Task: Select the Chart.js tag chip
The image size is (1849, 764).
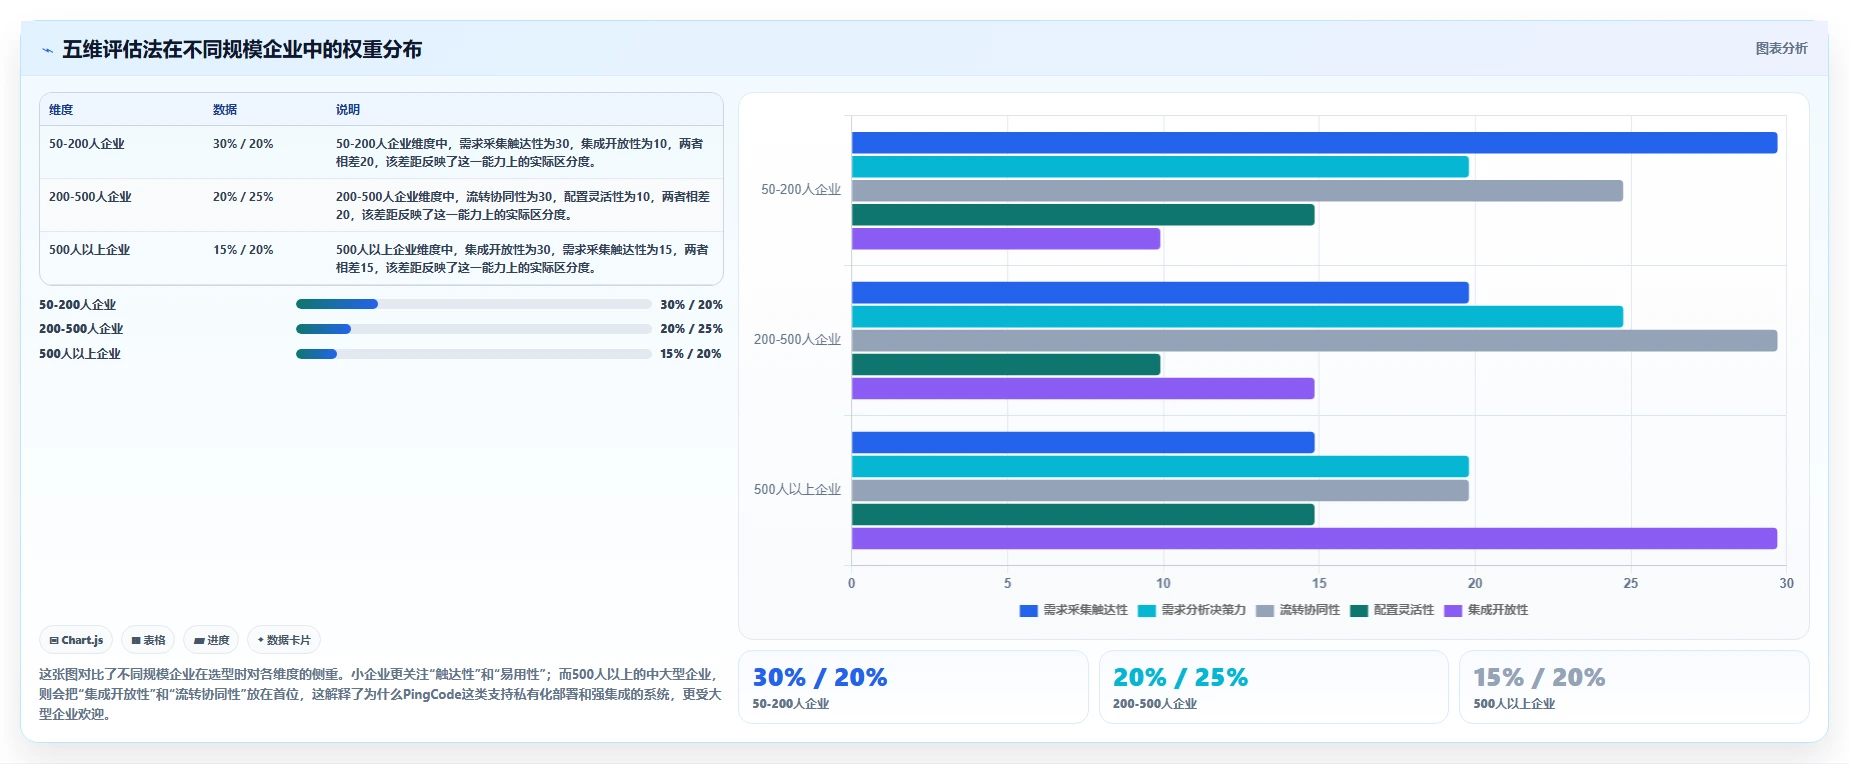Action: (76, 640)
